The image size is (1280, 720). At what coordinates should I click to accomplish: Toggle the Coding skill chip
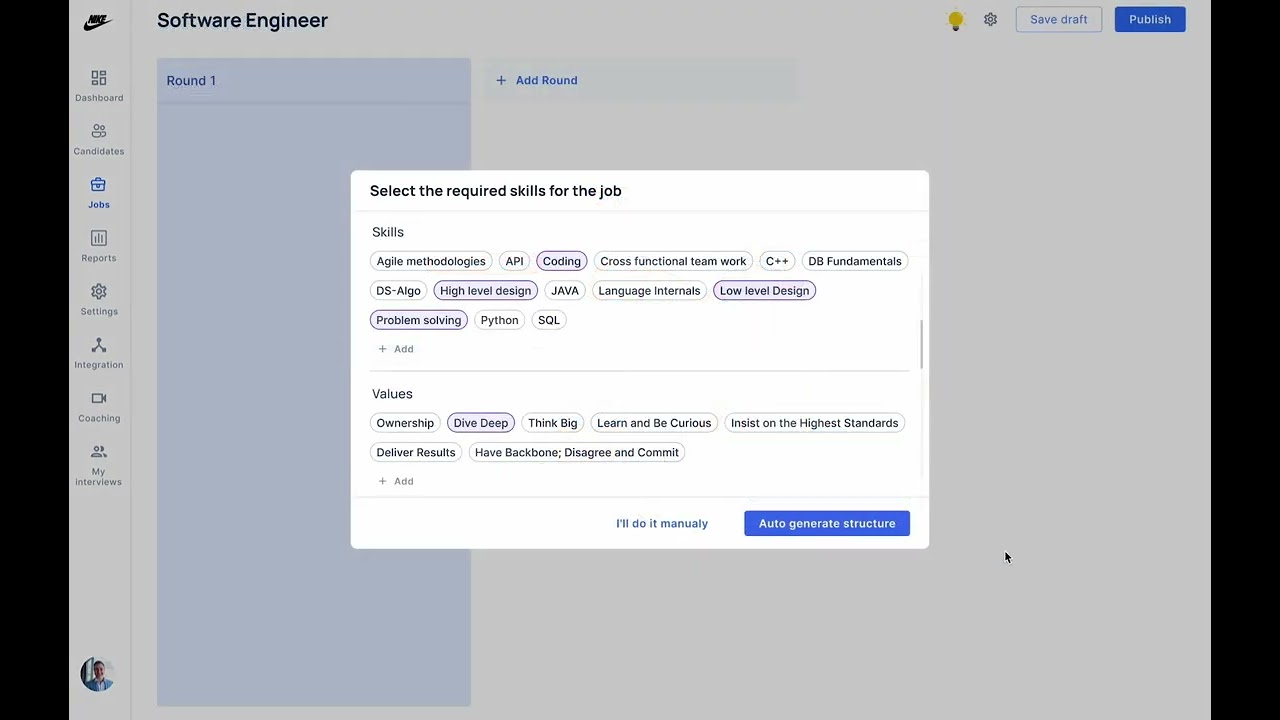[561, 261]
